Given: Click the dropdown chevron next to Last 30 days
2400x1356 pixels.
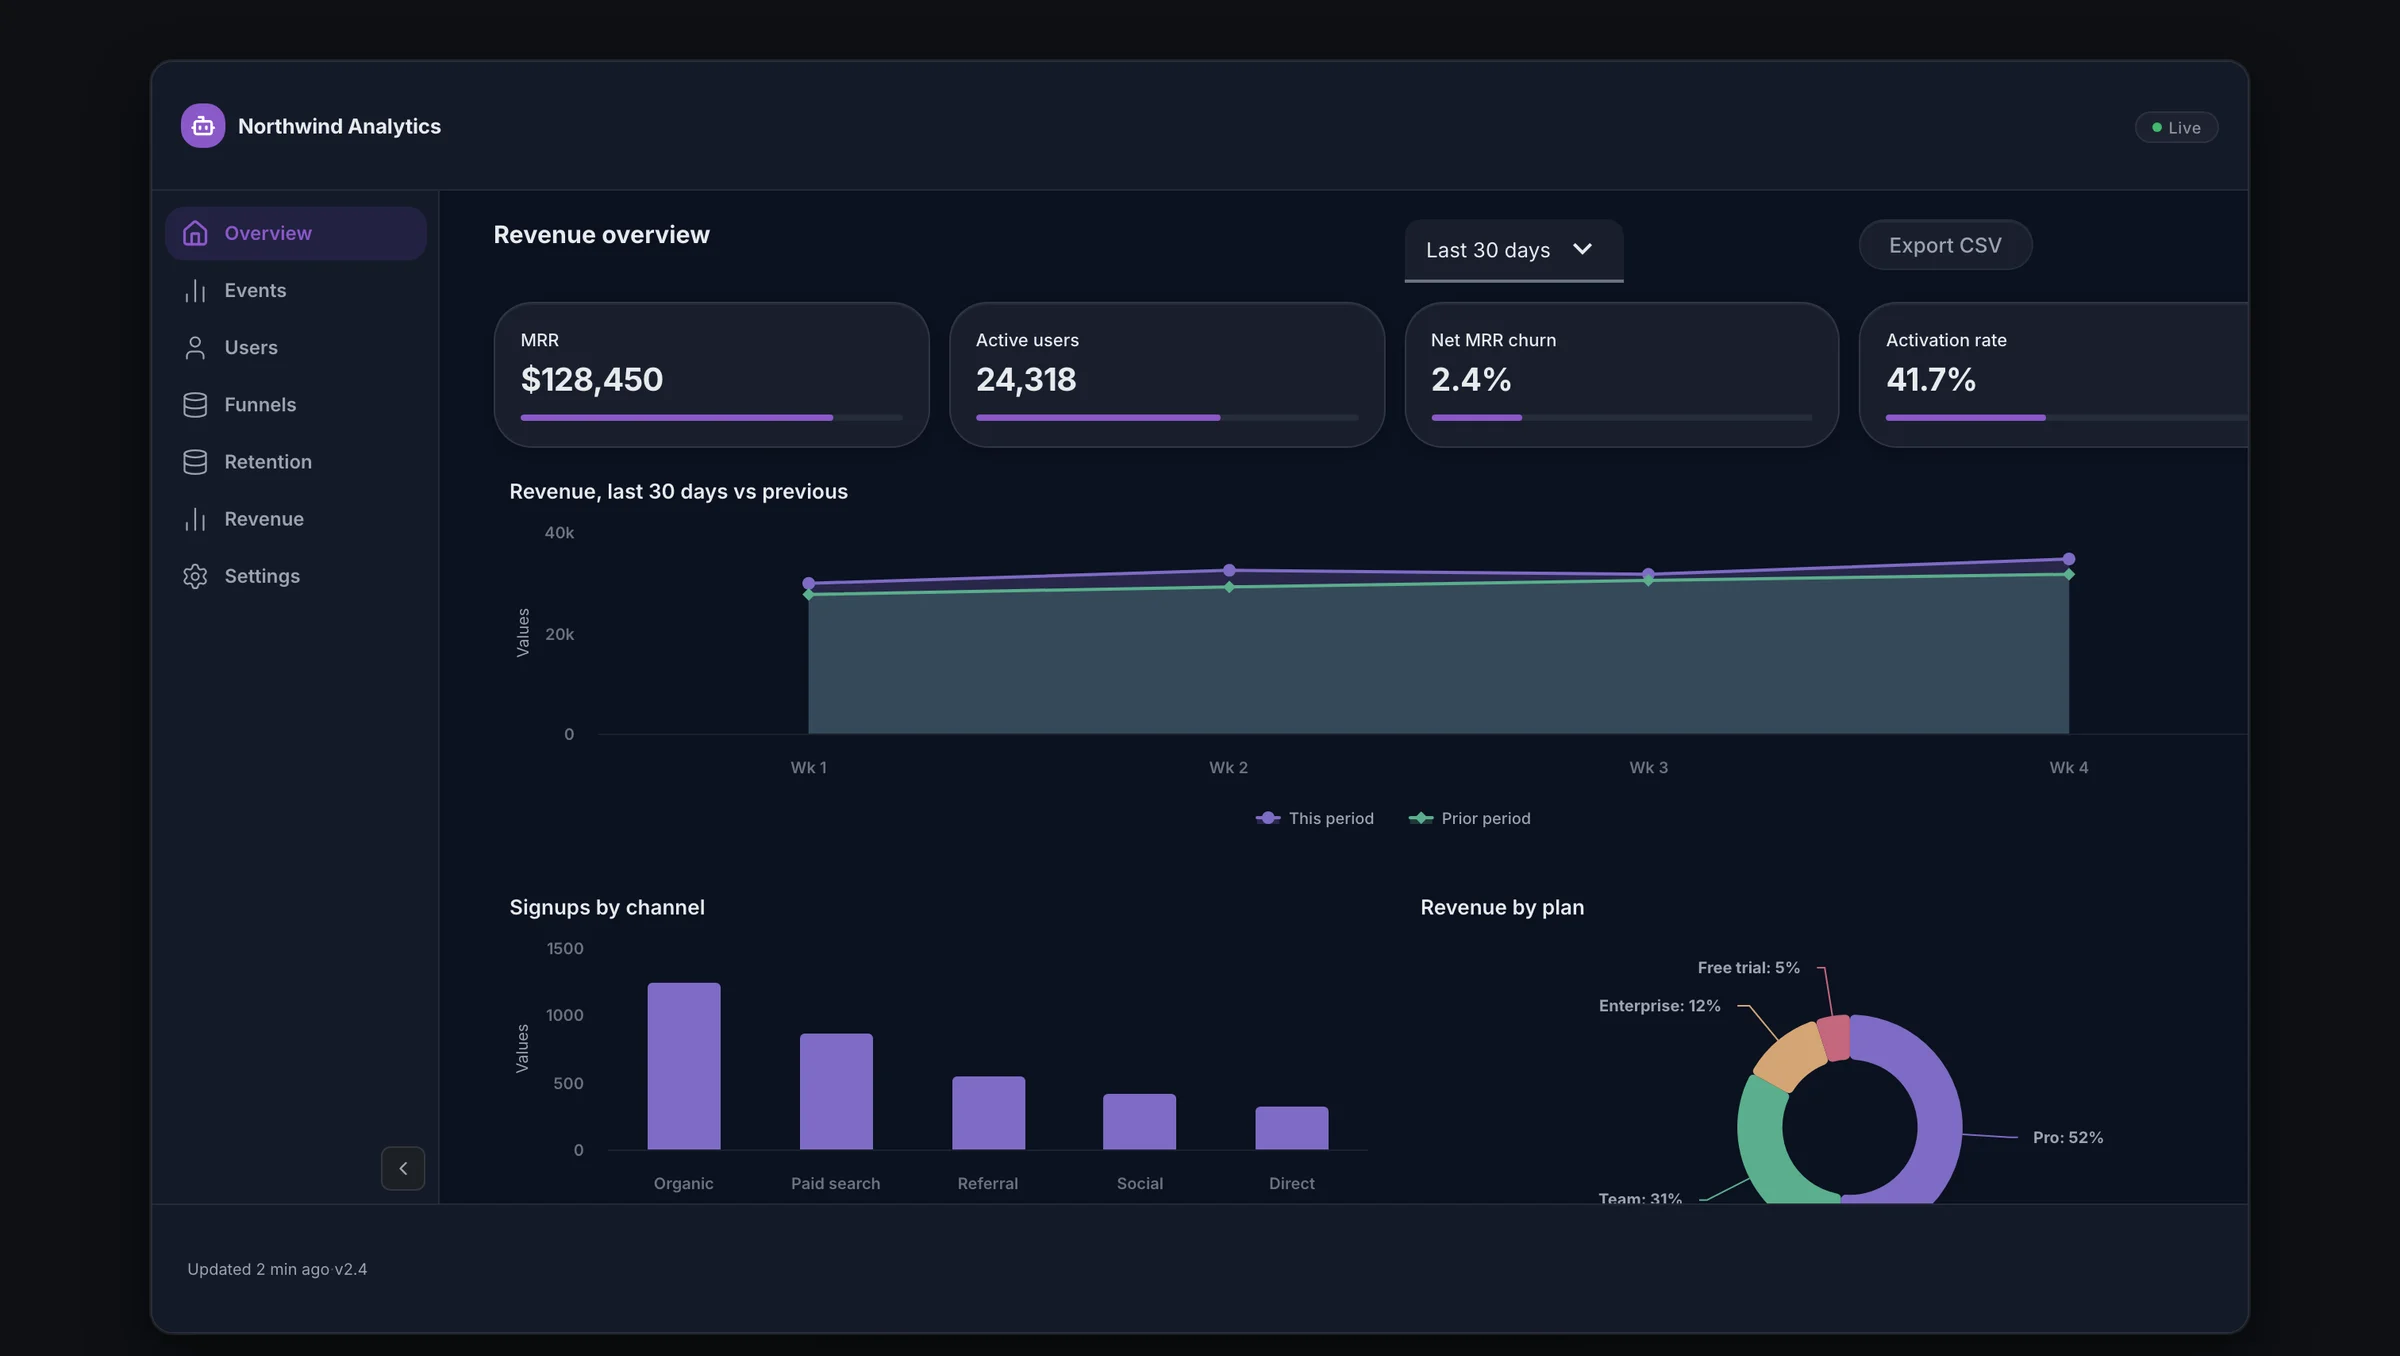Looking at the screenshot, I should [1582, 249].
